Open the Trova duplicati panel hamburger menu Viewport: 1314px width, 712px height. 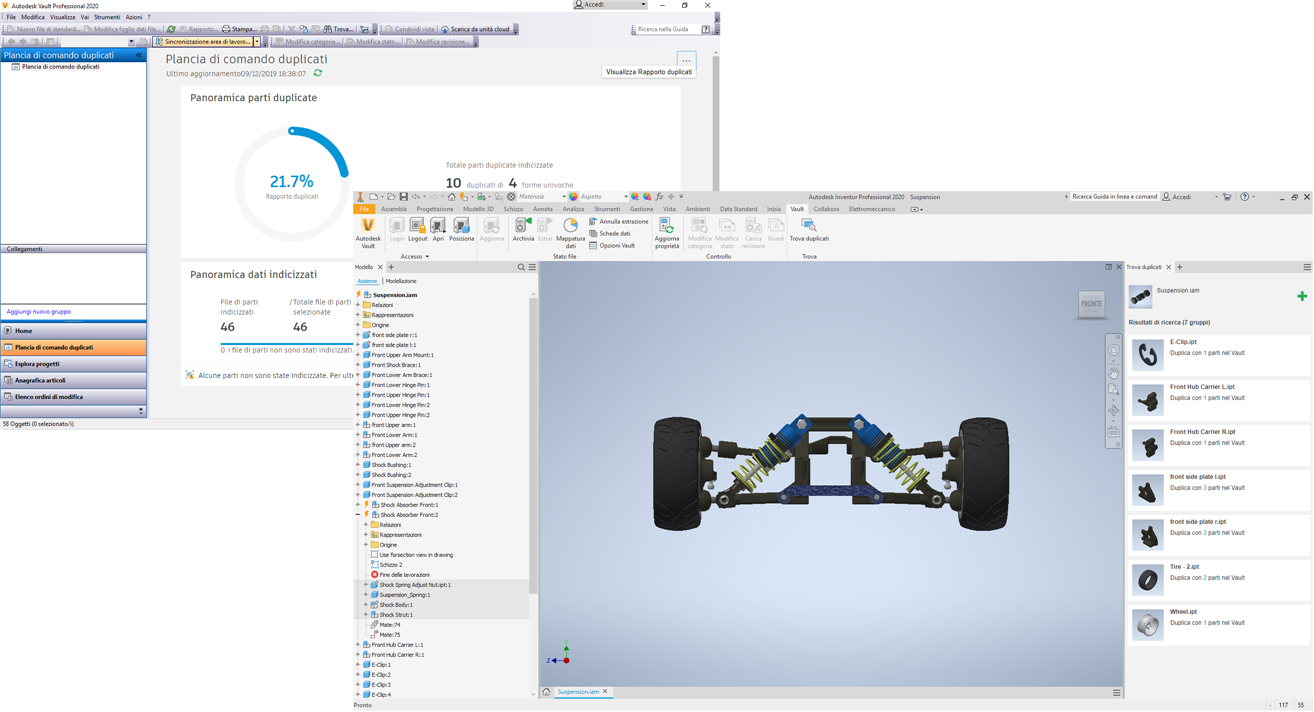[x=1307, y=267]
